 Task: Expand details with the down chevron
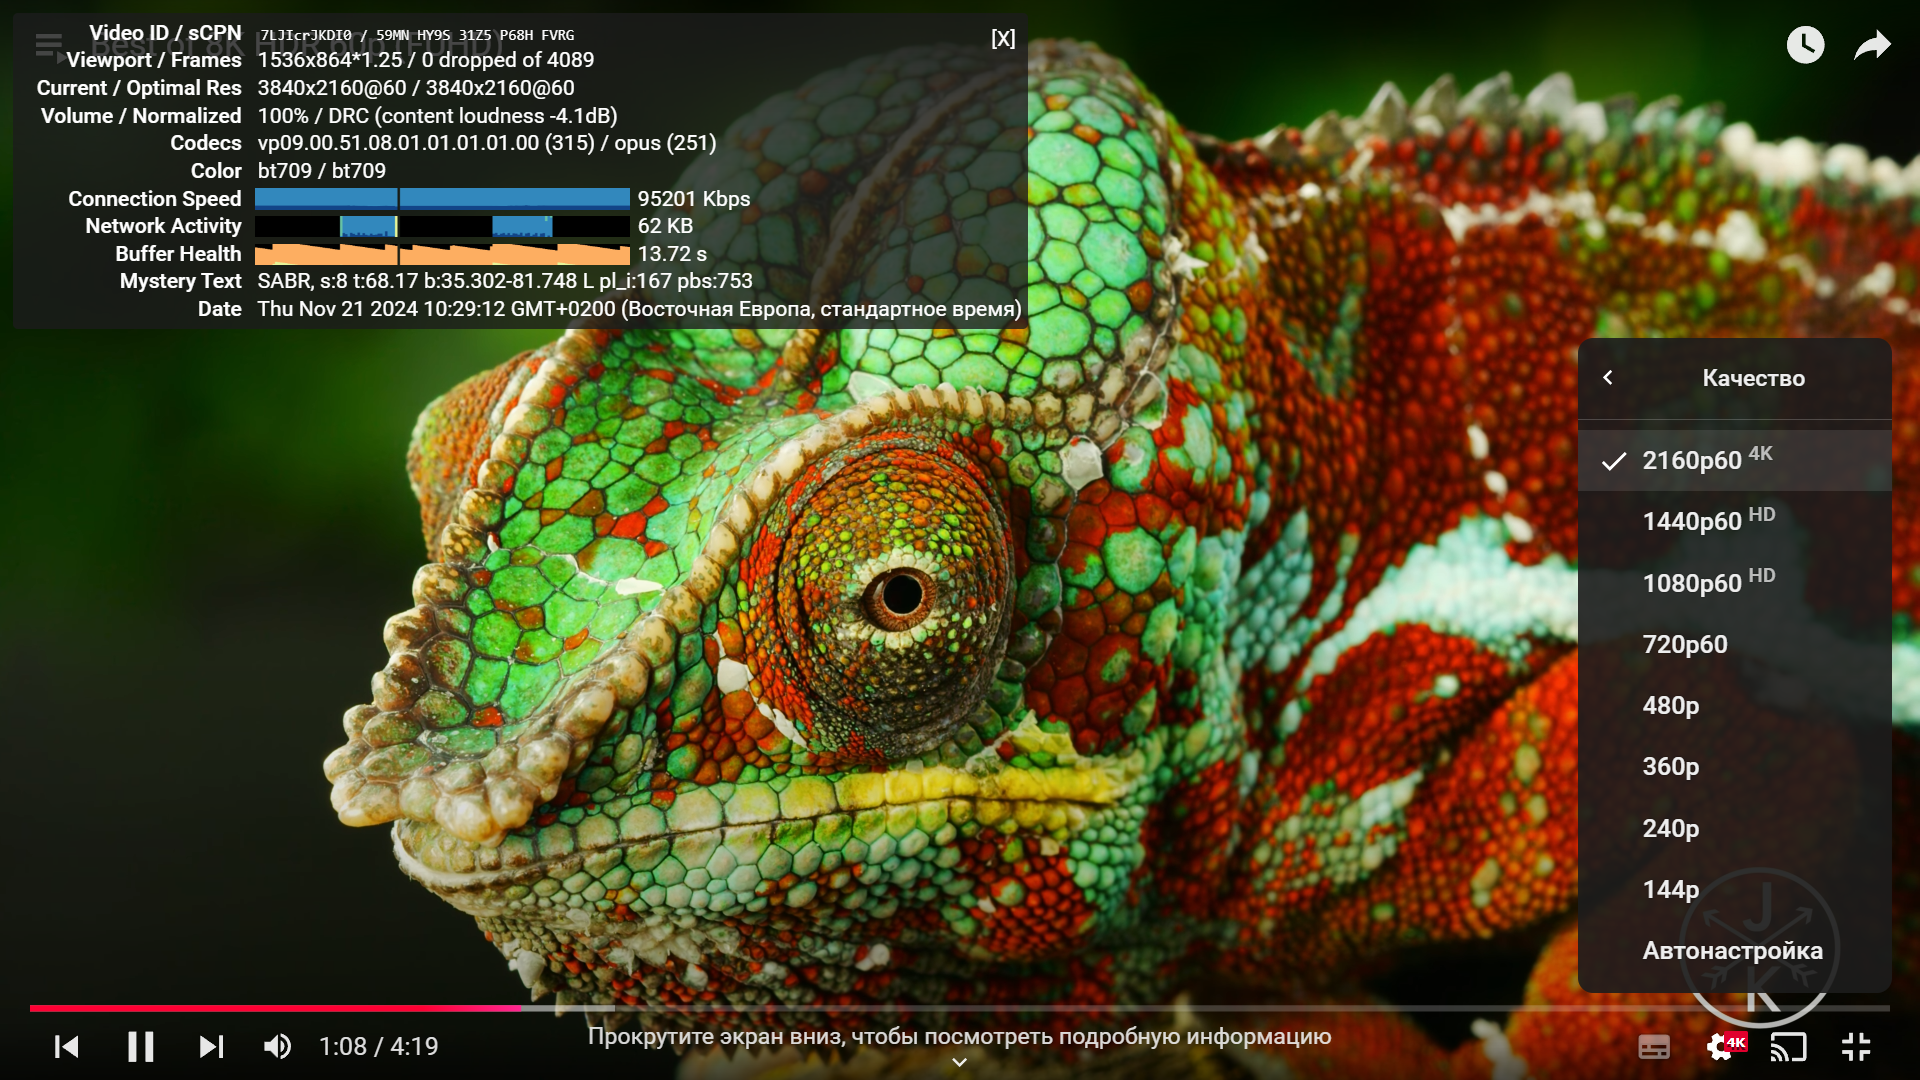point(959,1062)
